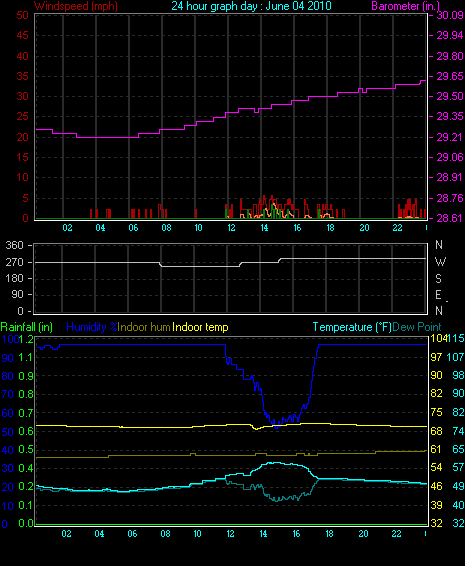Click the yellow 97 indoor temp value
465x566 pixels.
[436, 357]
